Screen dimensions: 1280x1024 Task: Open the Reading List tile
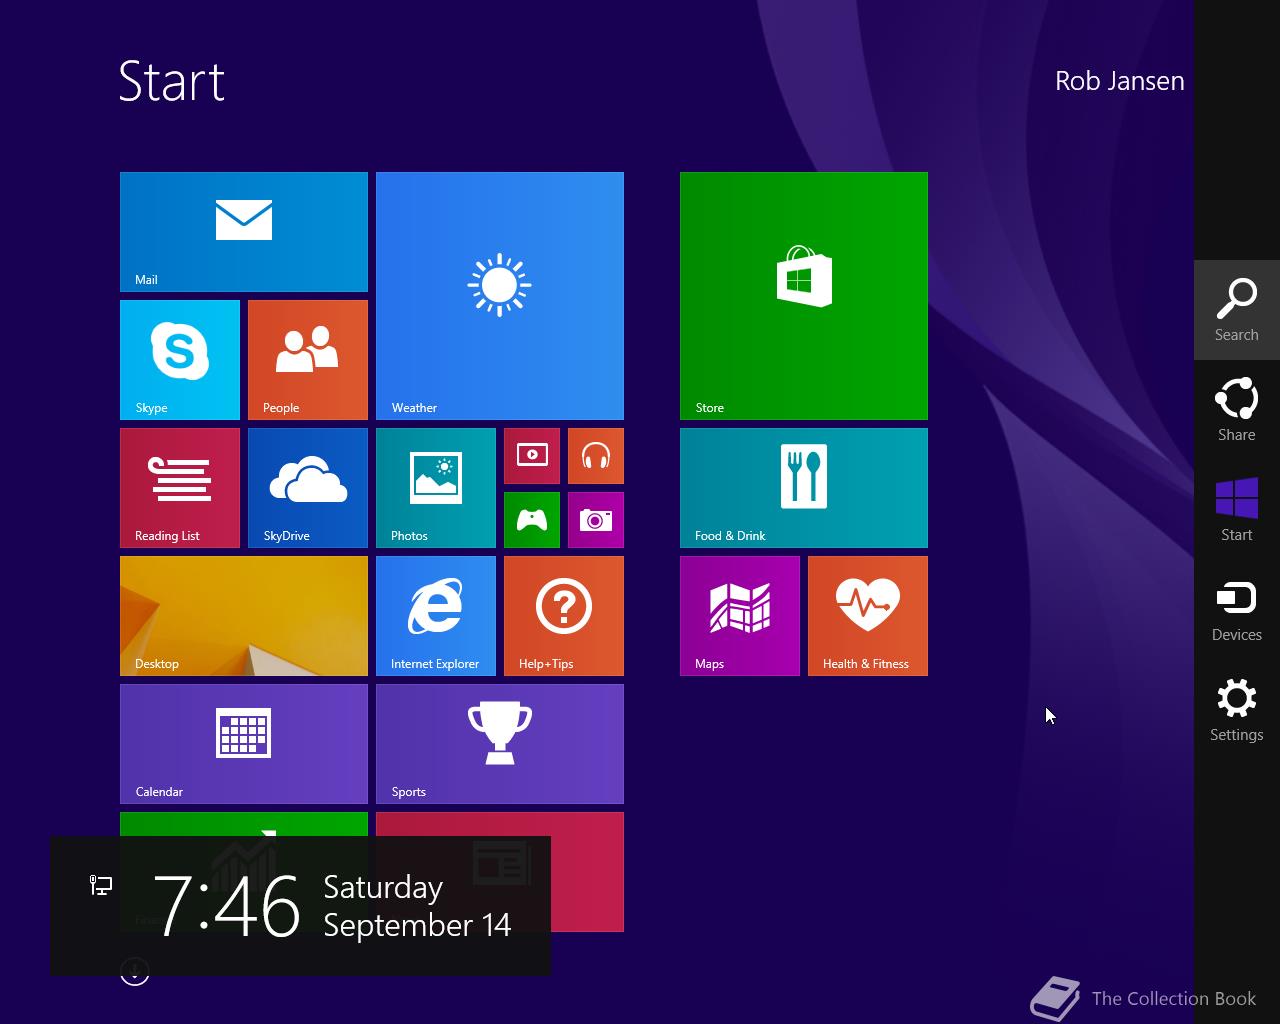click(x=180, y=488)
